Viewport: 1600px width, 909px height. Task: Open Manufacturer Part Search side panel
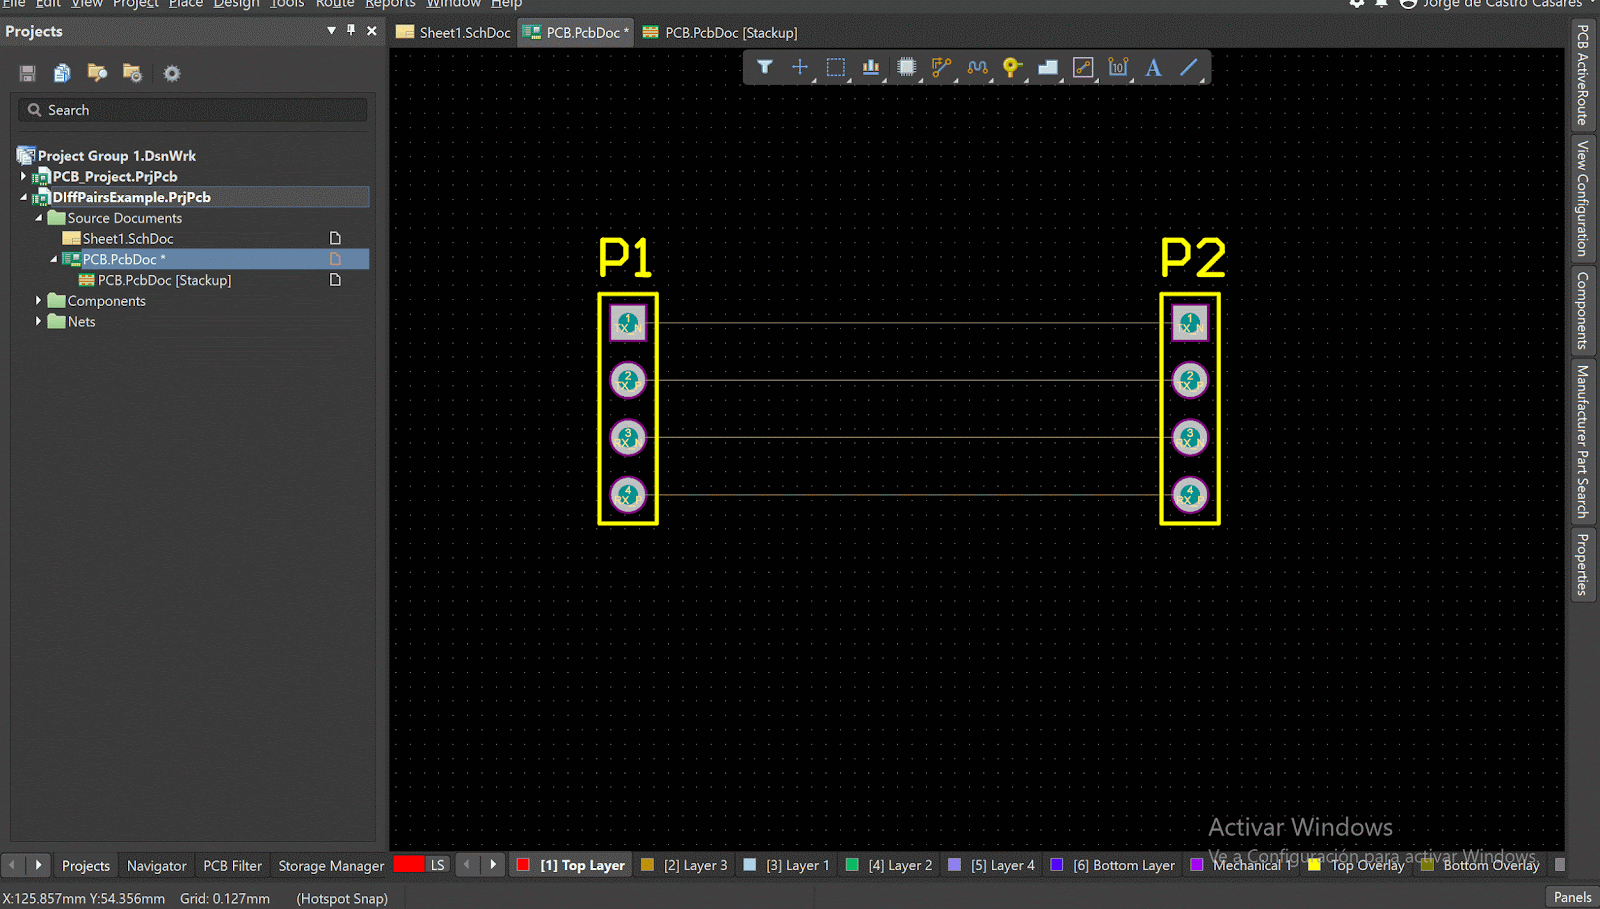pos(1582,441)
